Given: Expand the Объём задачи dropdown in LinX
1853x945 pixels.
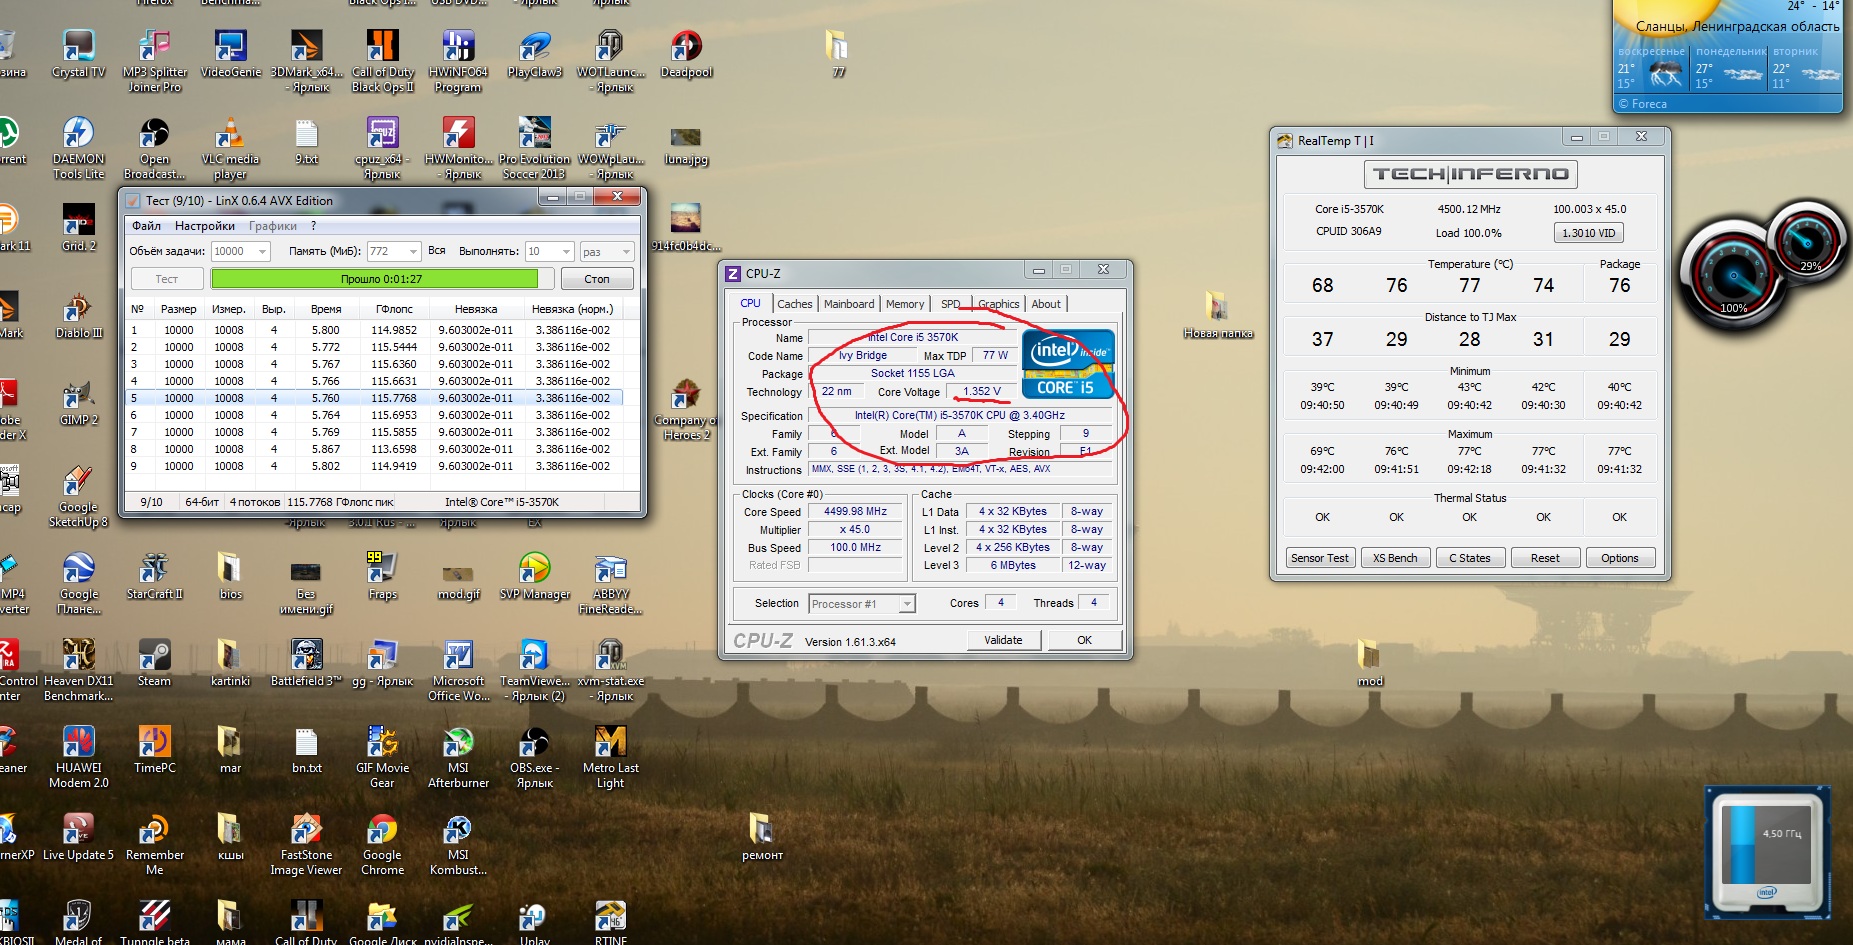Looking at the screenshot, I should pos(263,252).
